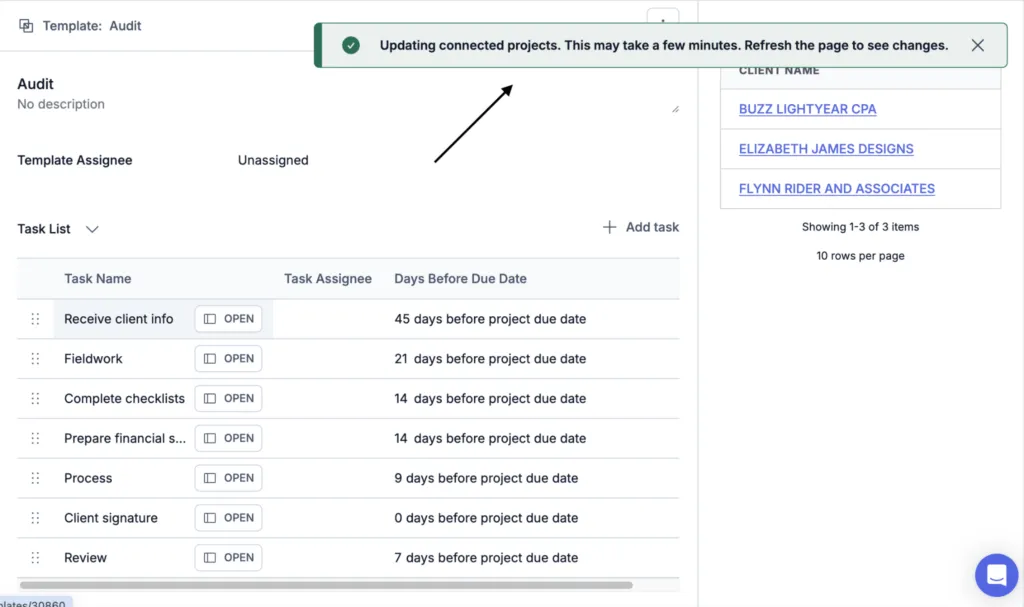The height and width of the screenshot is (607, 1024).
Task: Click the Days Before Due Date column header
Action: 460,279
